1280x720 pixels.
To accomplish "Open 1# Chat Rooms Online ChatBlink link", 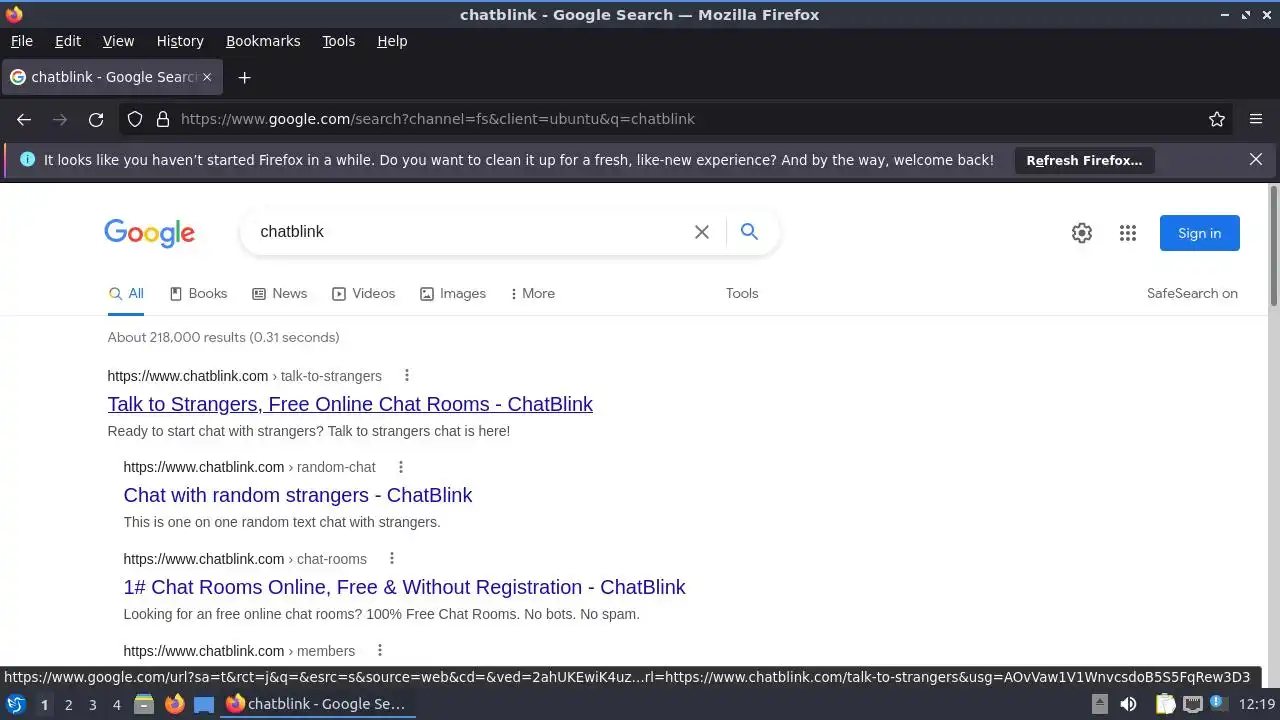I will pos(404,587).
